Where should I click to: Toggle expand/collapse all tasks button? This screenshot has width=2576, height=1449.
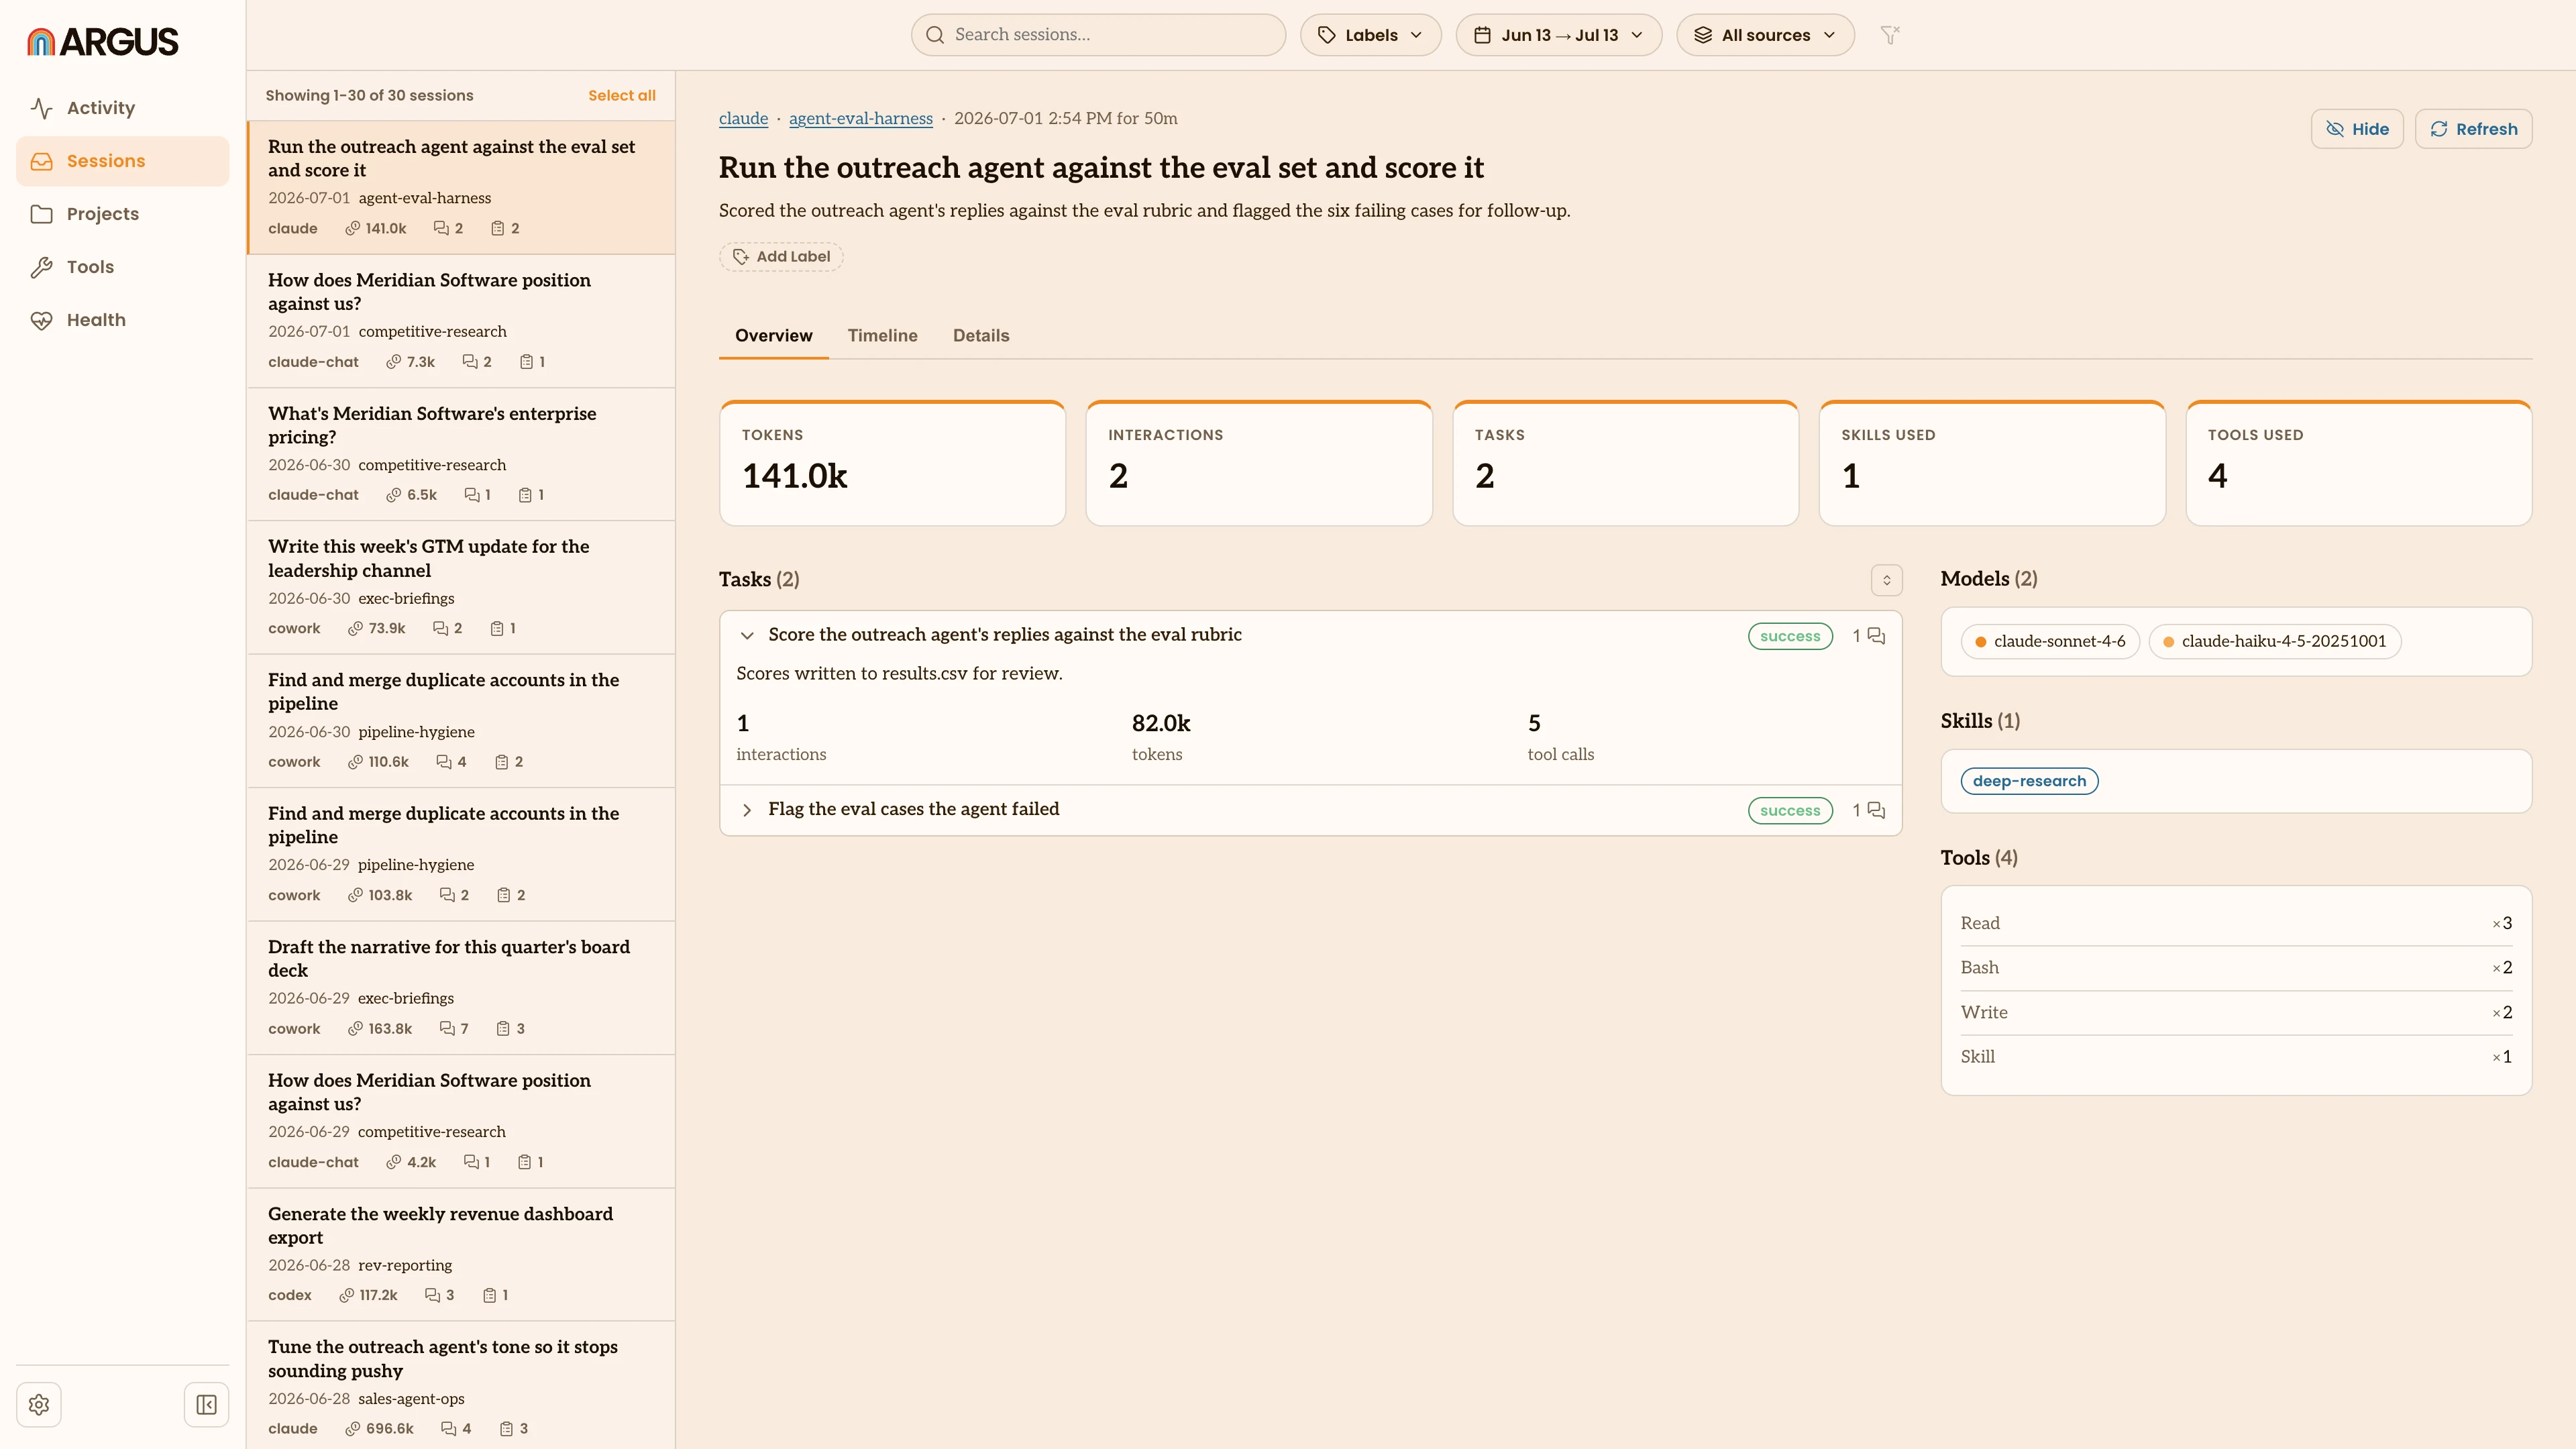coord(1886,580)
